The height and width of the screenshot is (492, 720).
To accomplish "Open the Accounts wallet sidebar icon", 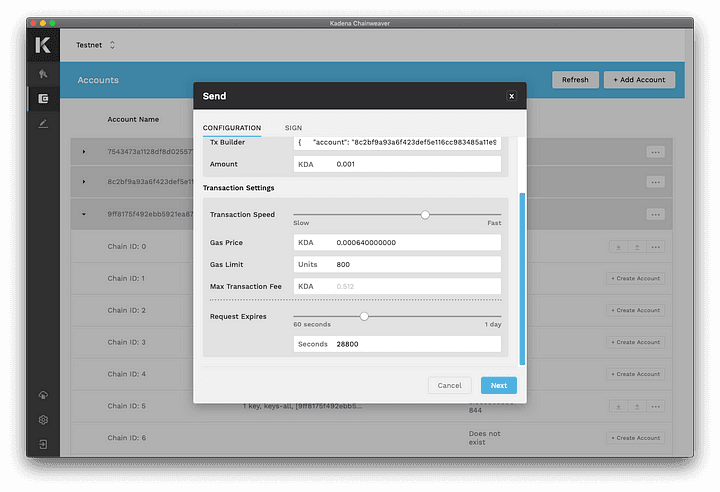I will point(43,98).
